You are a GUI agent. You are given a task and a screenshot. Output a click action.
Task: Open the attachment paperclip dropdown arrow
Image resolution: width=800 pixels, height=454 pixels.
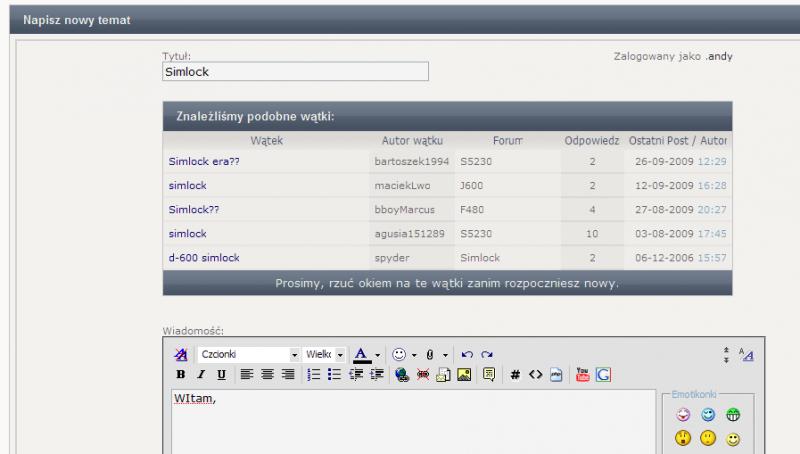[445, 355]
